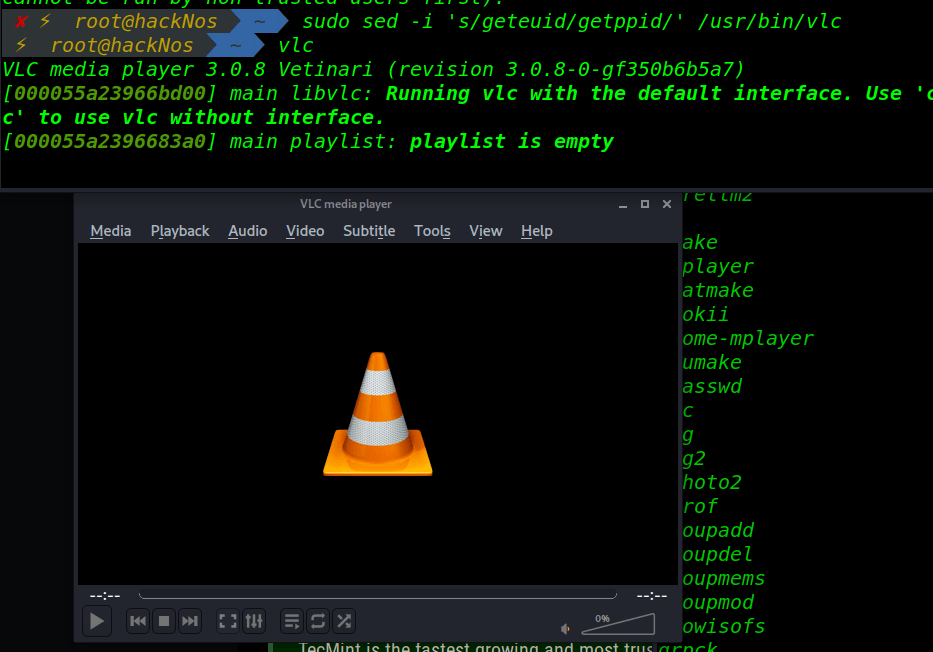Open the Playback menu

[x=180, y=231]
